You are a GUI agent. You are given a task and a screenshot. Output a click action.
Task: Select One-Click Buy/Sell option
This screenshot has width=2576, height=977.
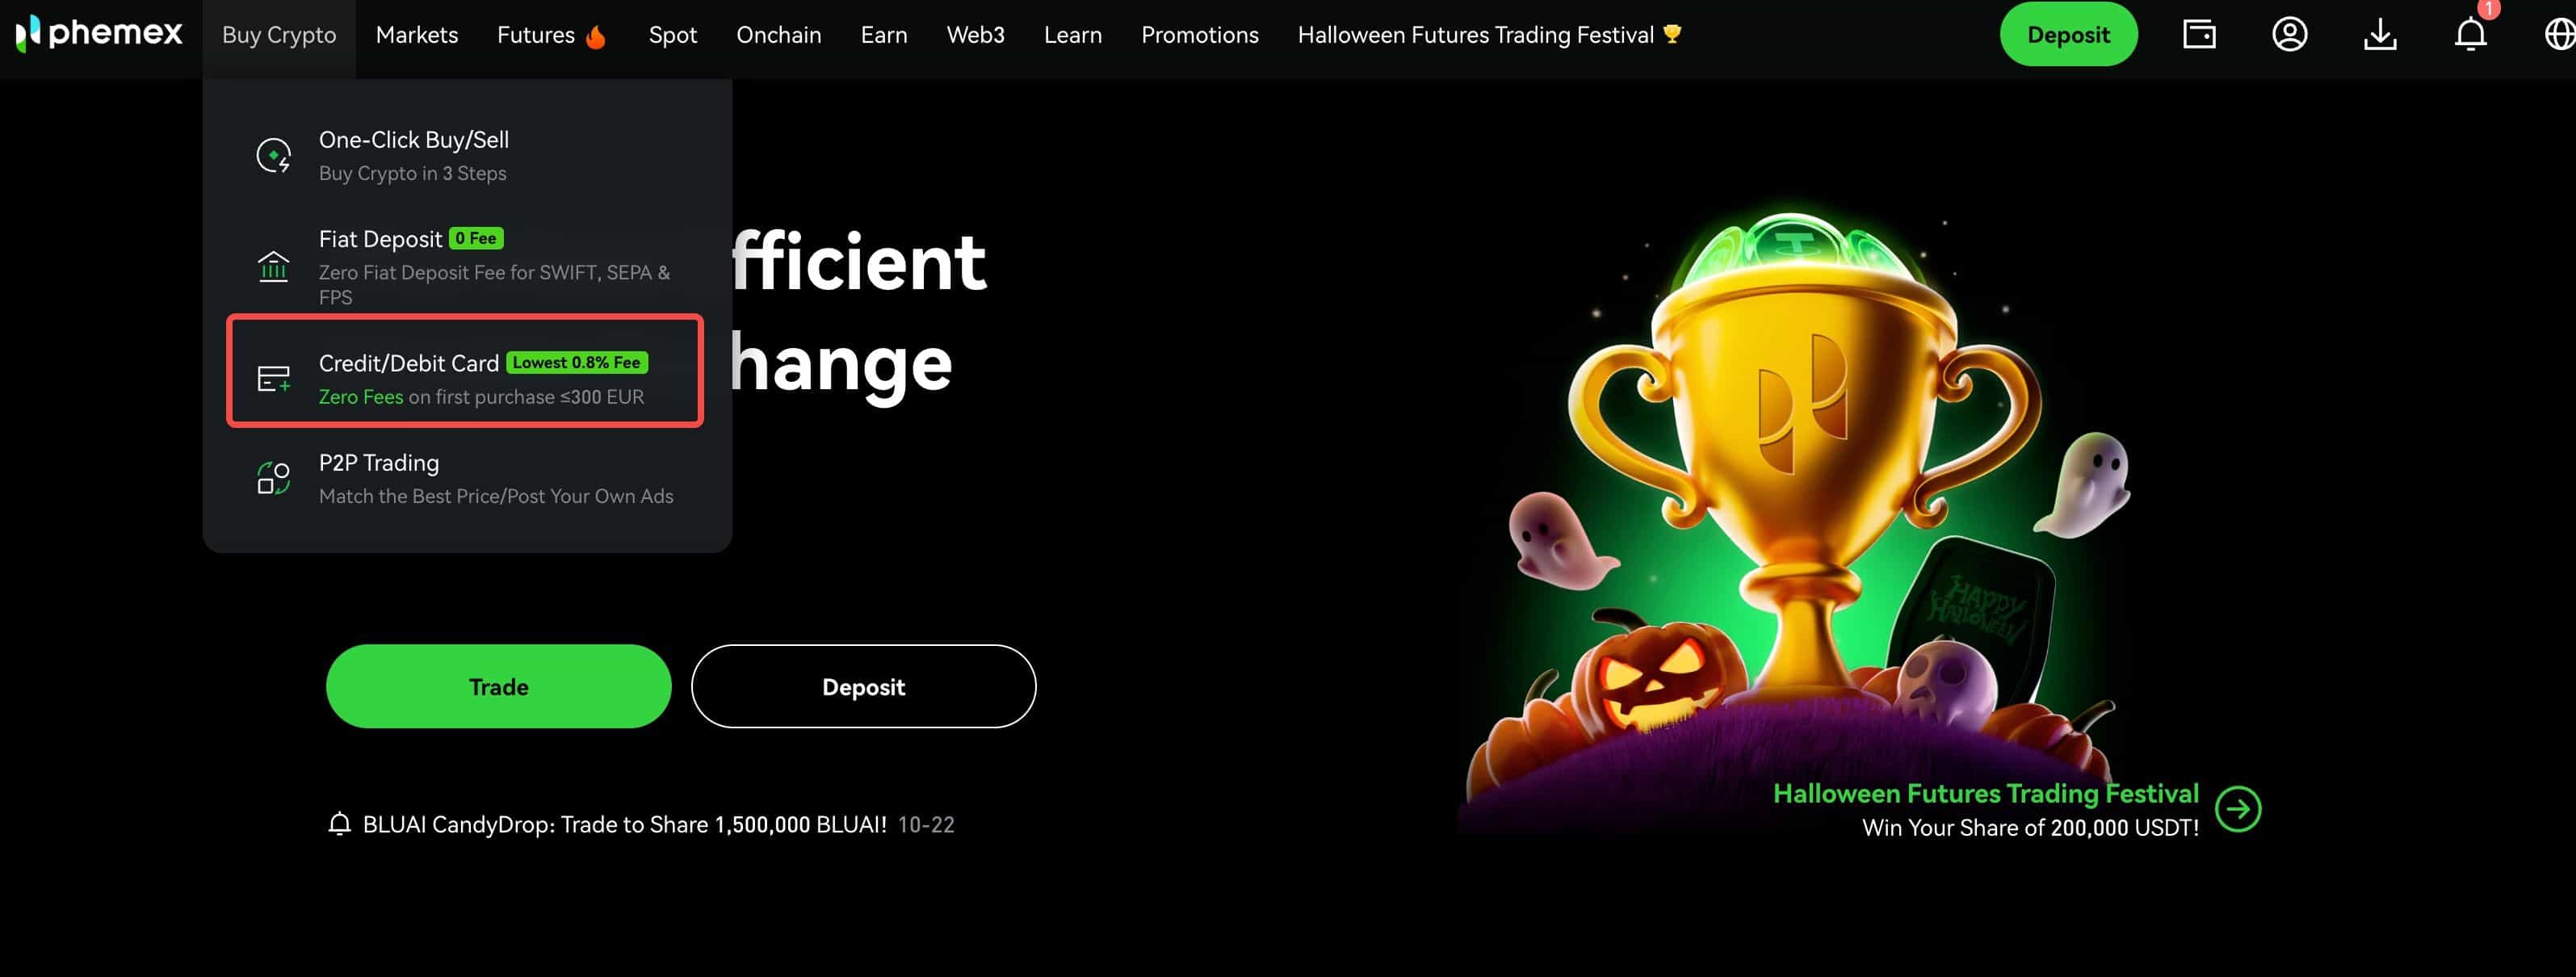[x=466, y=156]
